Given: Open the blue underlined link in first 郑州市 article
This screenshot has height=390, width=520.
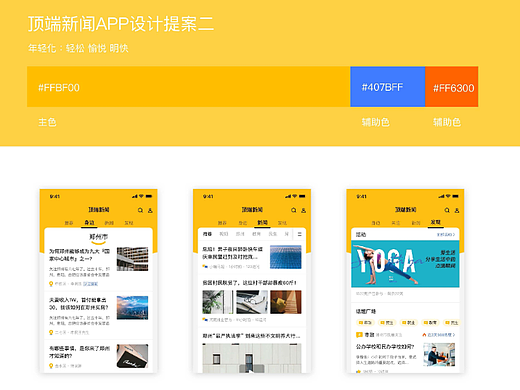Looking at the screenshot, I should click(90, 284).
